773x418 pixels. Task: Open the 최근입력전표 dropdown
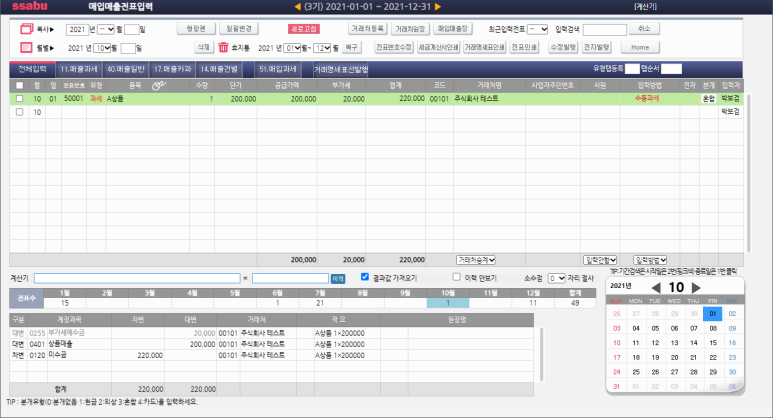pos(537,29)
